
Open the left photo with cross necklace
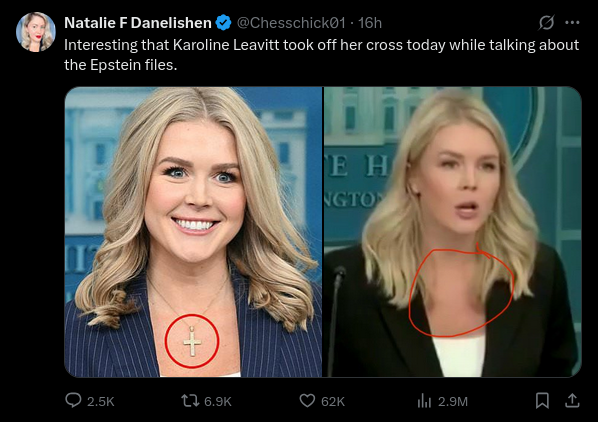(x=193, y=232)
